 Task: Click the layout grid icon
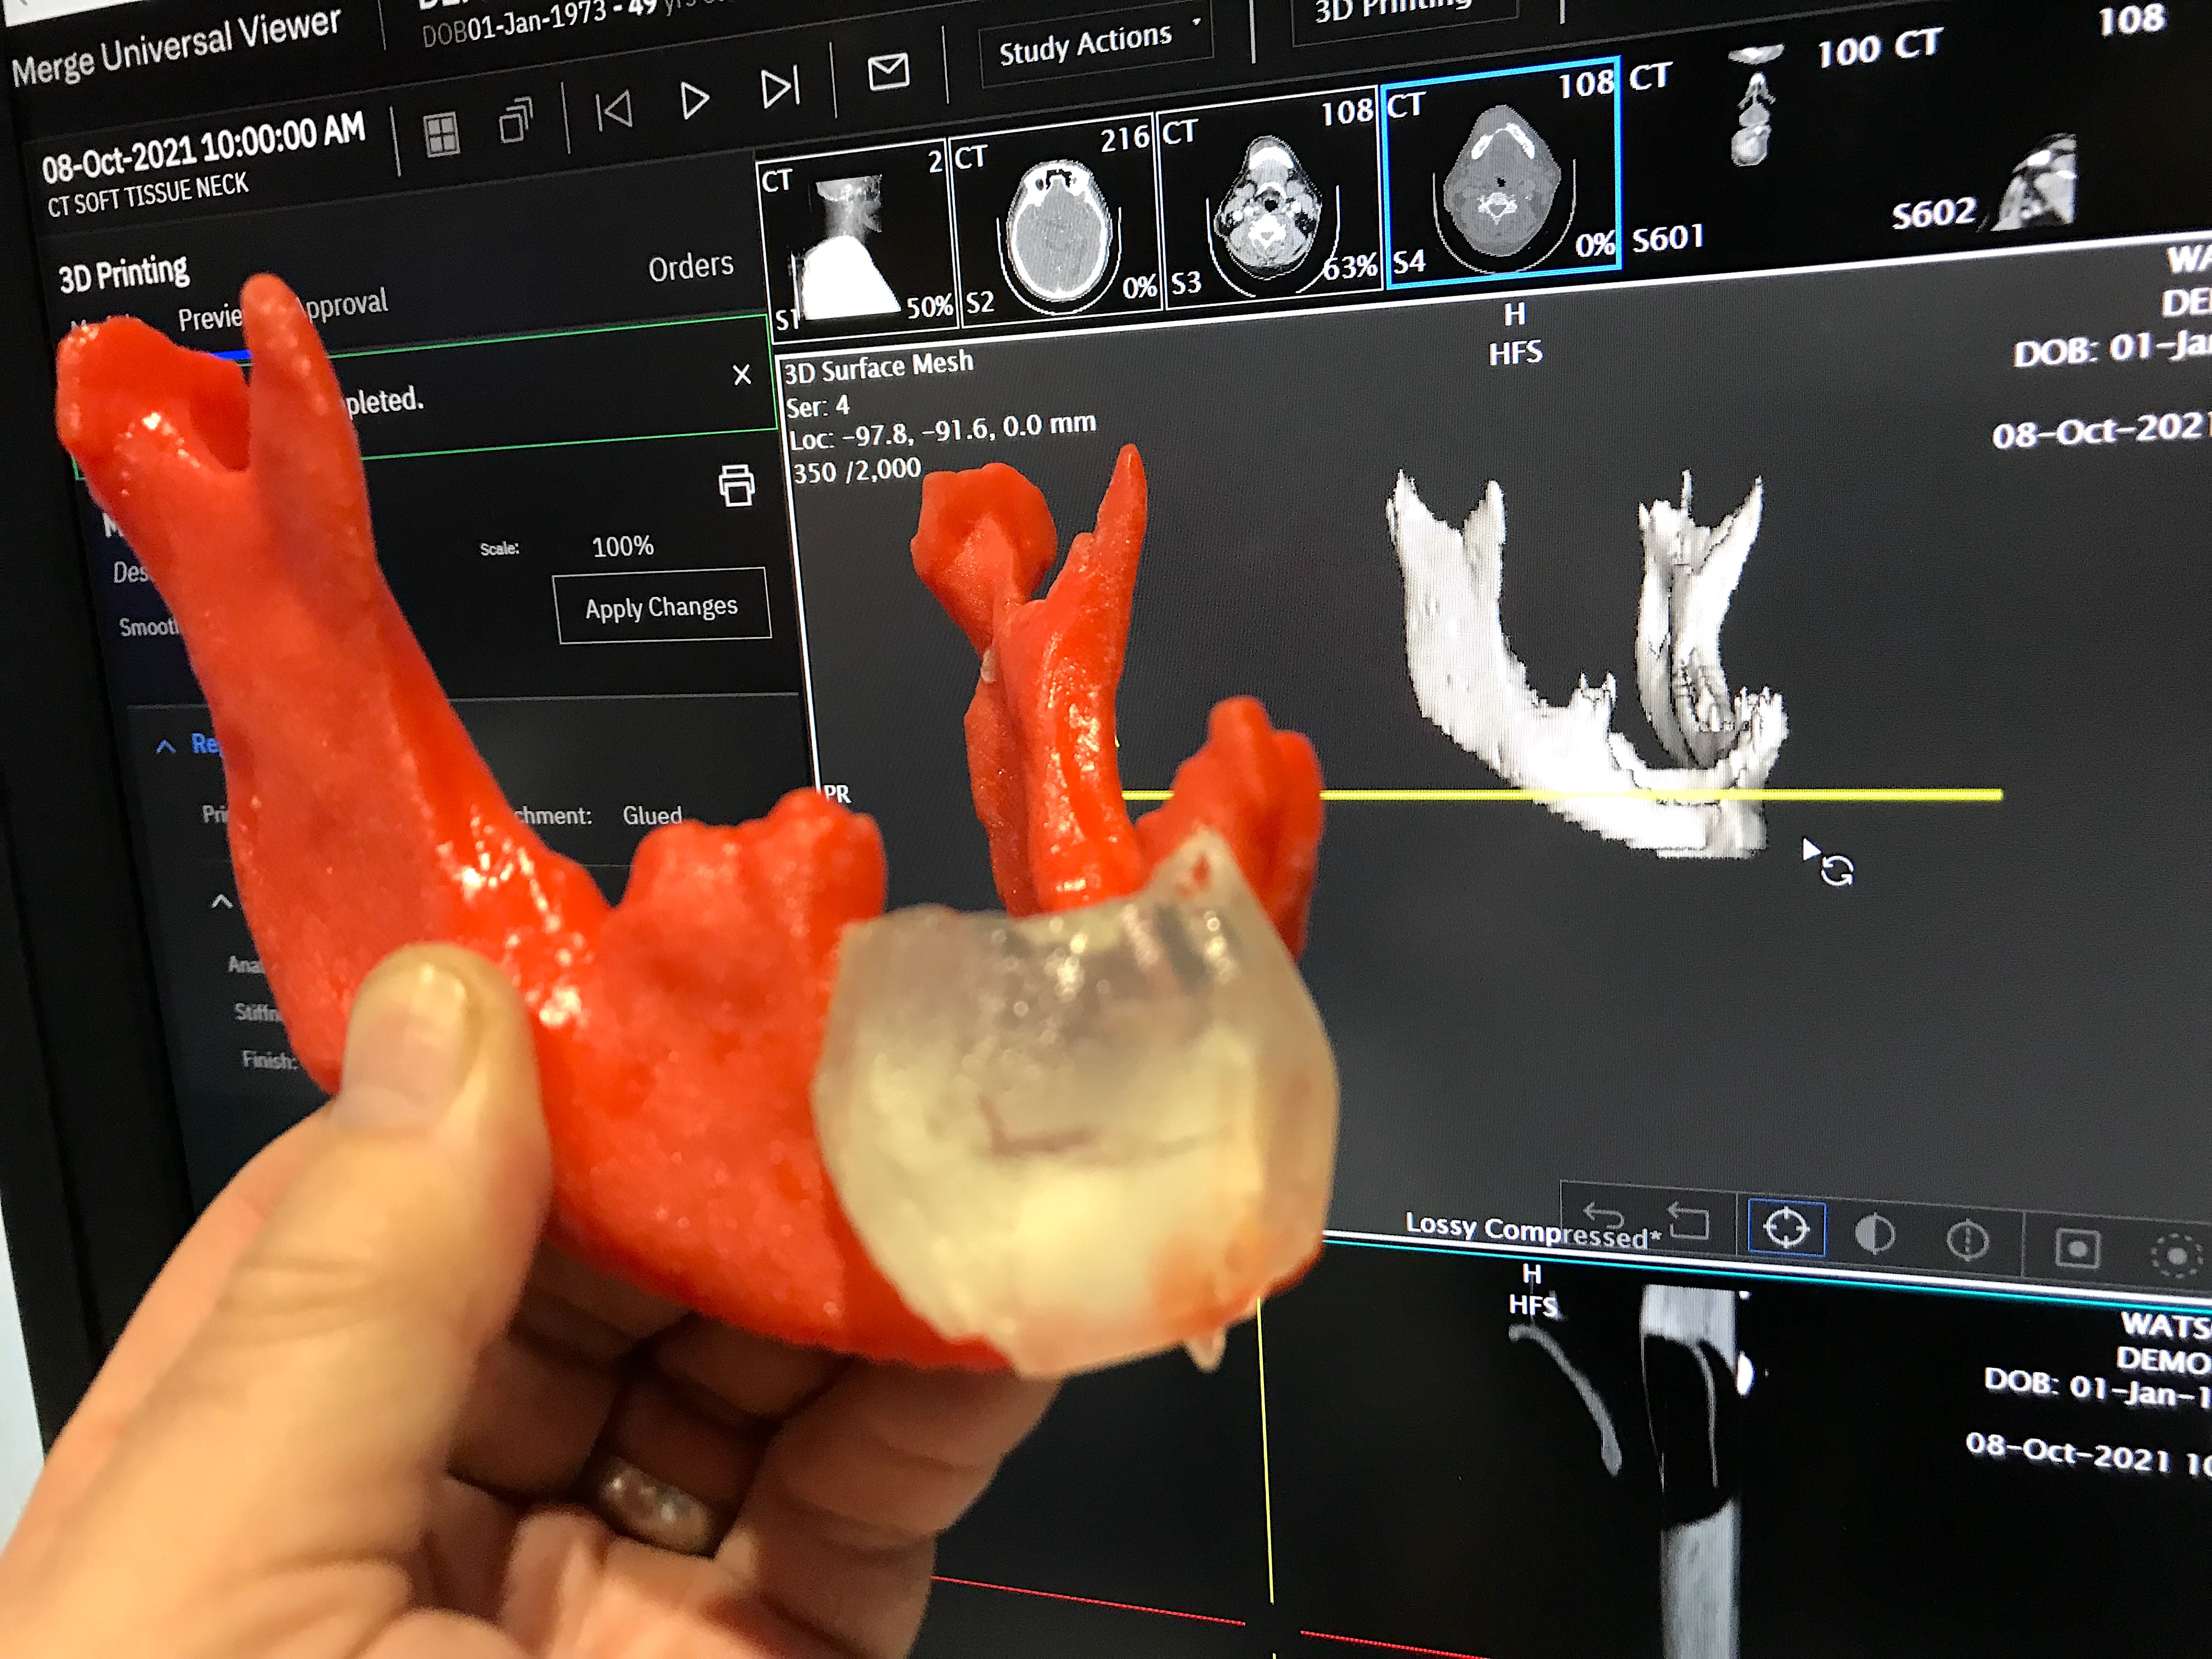click(441, 134)
